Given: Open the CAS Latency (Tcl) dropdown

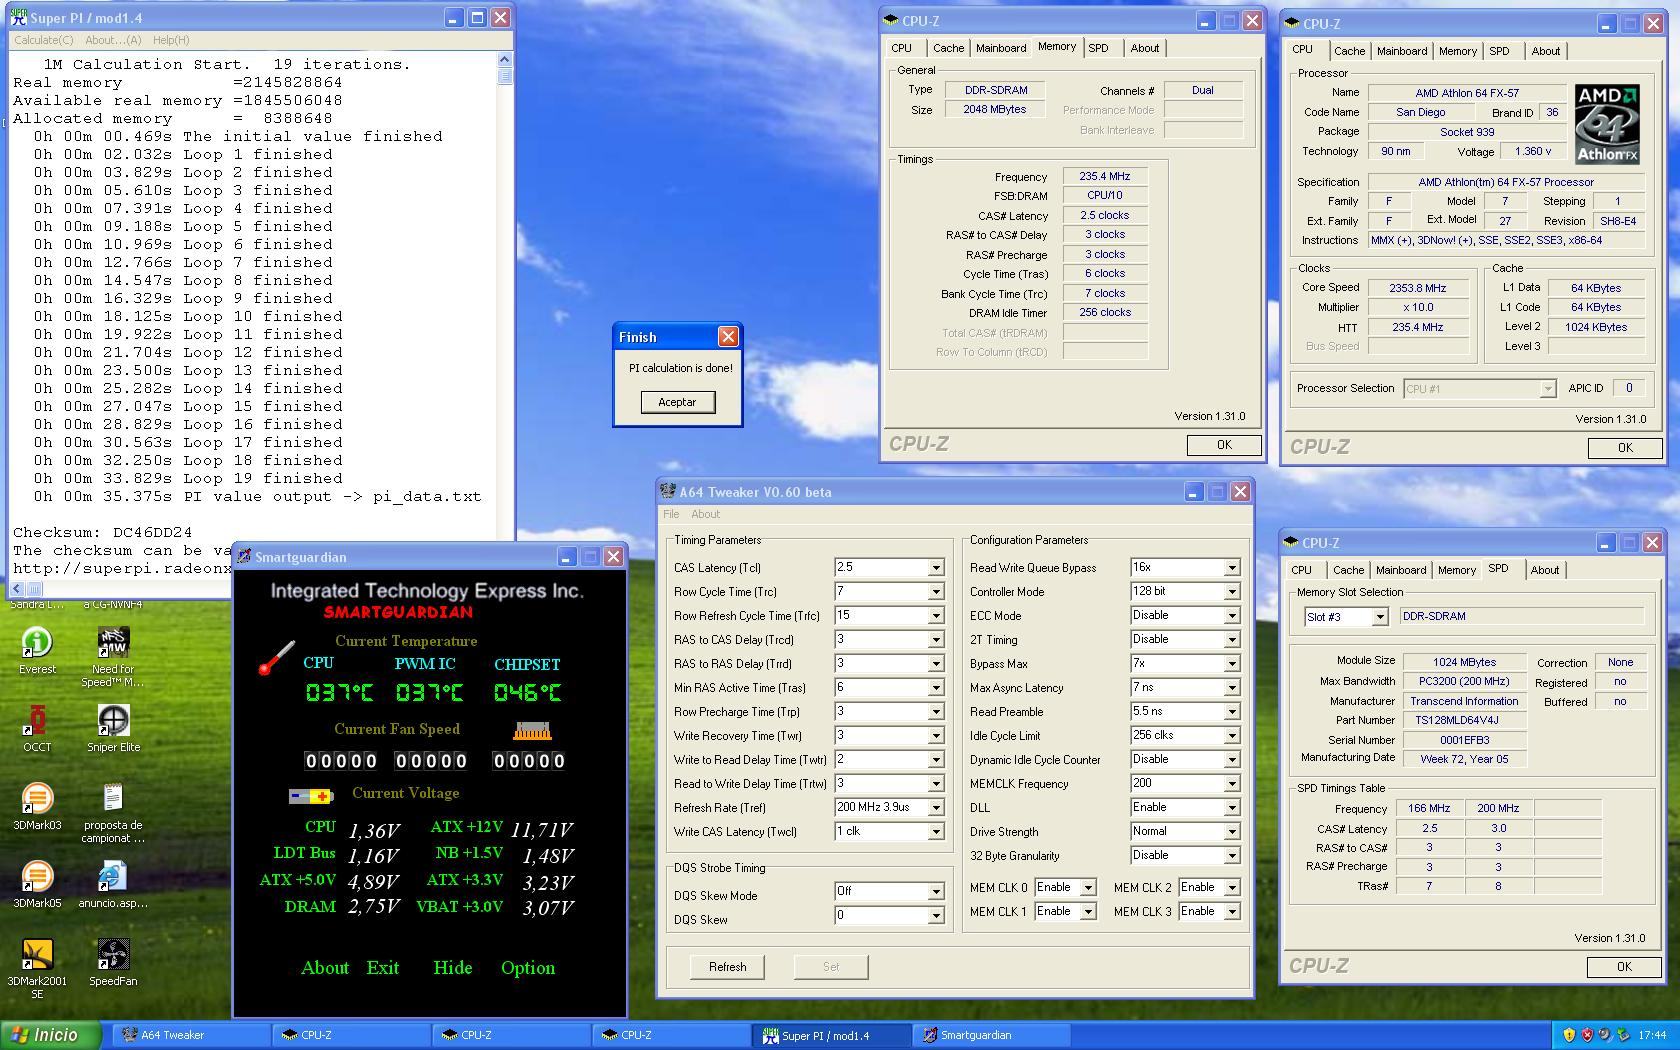Looking at the screenshot, I should click(x=936, y=568).
